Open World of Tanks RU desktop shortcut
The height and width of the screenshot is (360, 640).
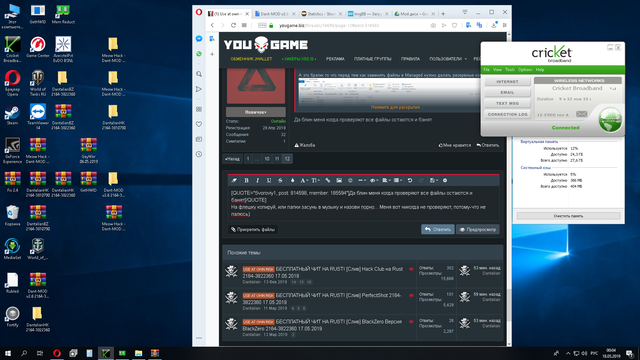(38, 83)
